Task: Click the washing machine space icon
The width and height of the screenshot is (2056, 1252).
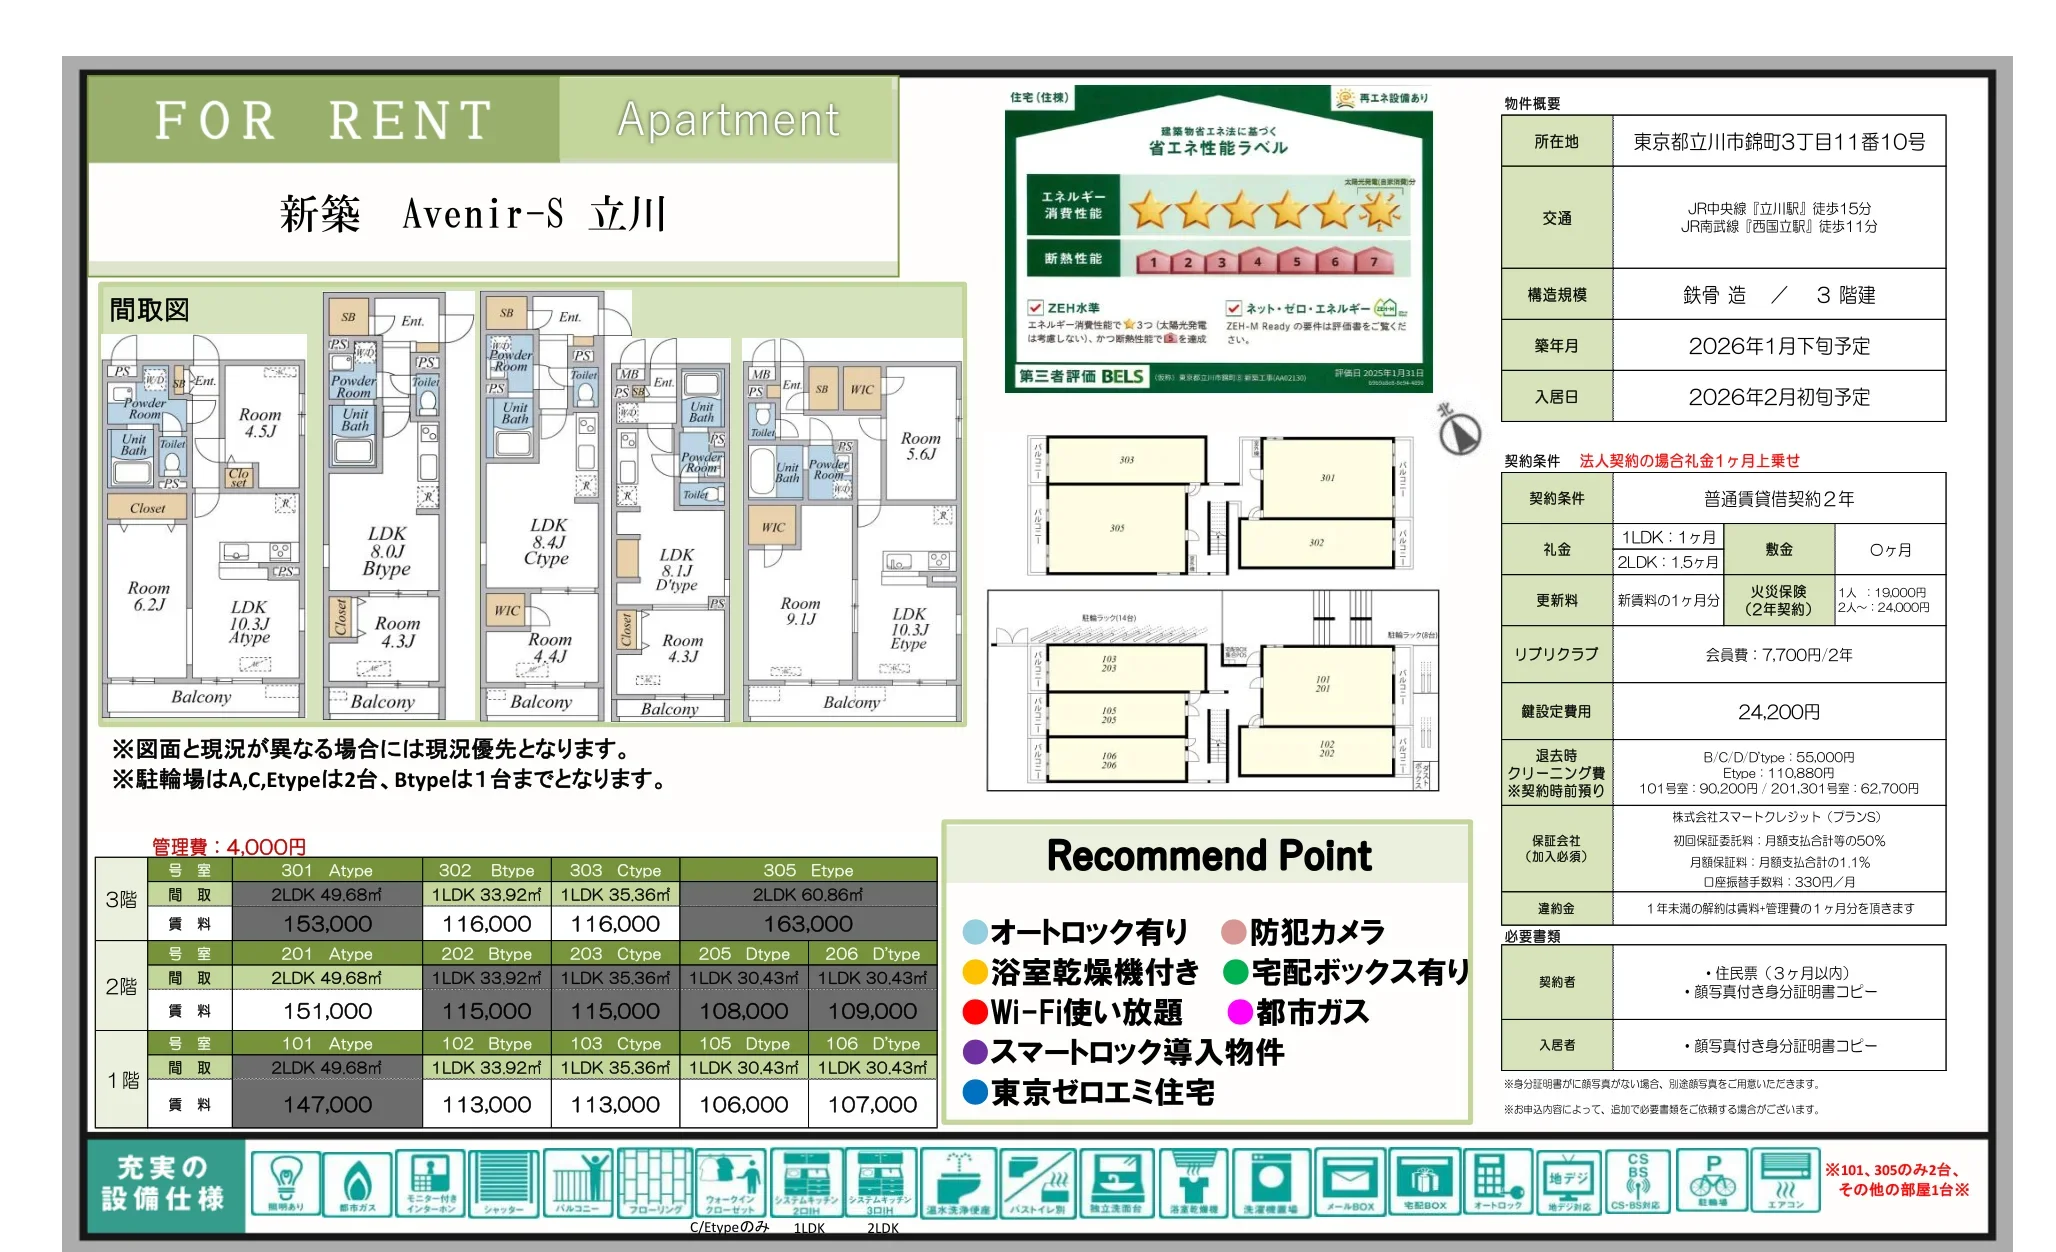Action: 1270,1182
